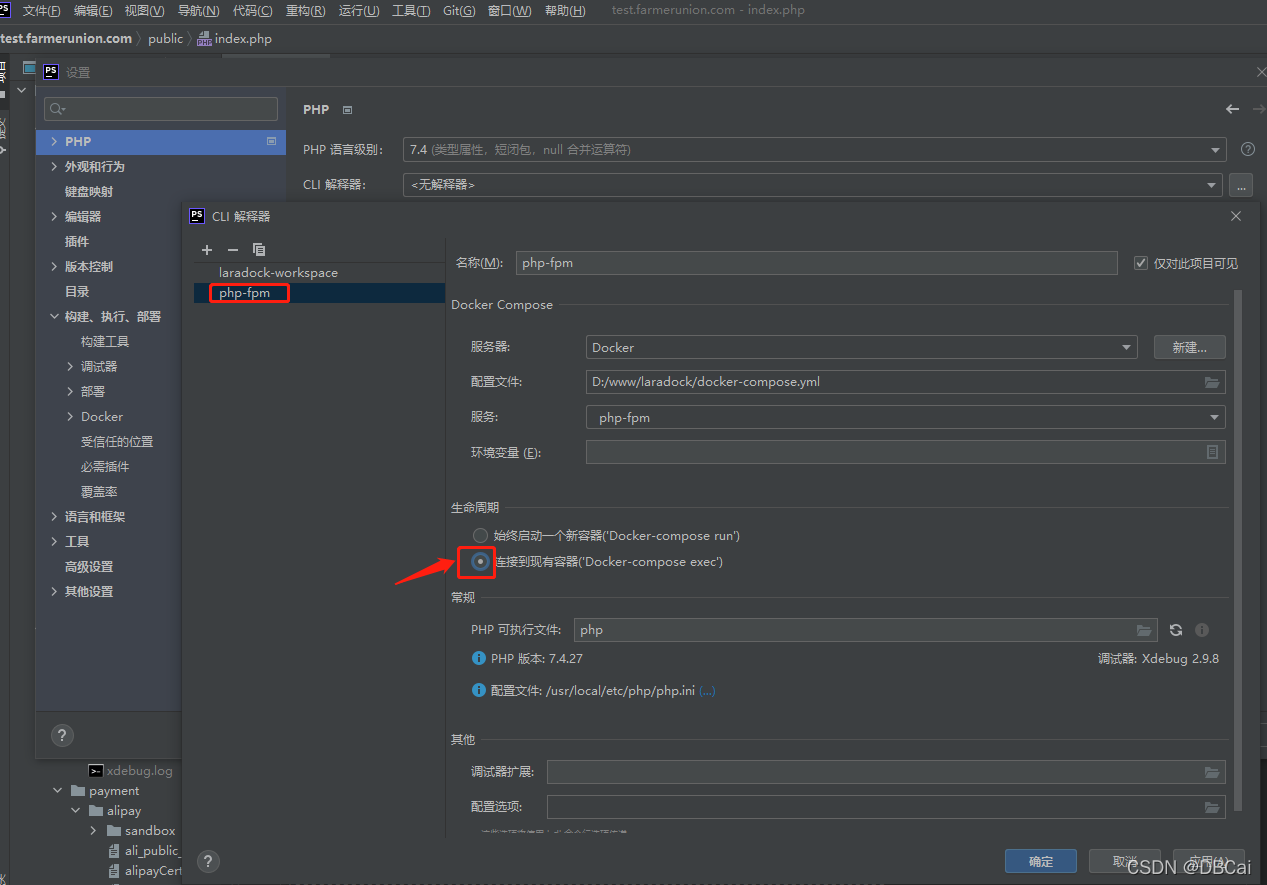The width and height of the screenshot is (1267, 885).
Task: Click the PHP version info icon
Action: (478, 659)
